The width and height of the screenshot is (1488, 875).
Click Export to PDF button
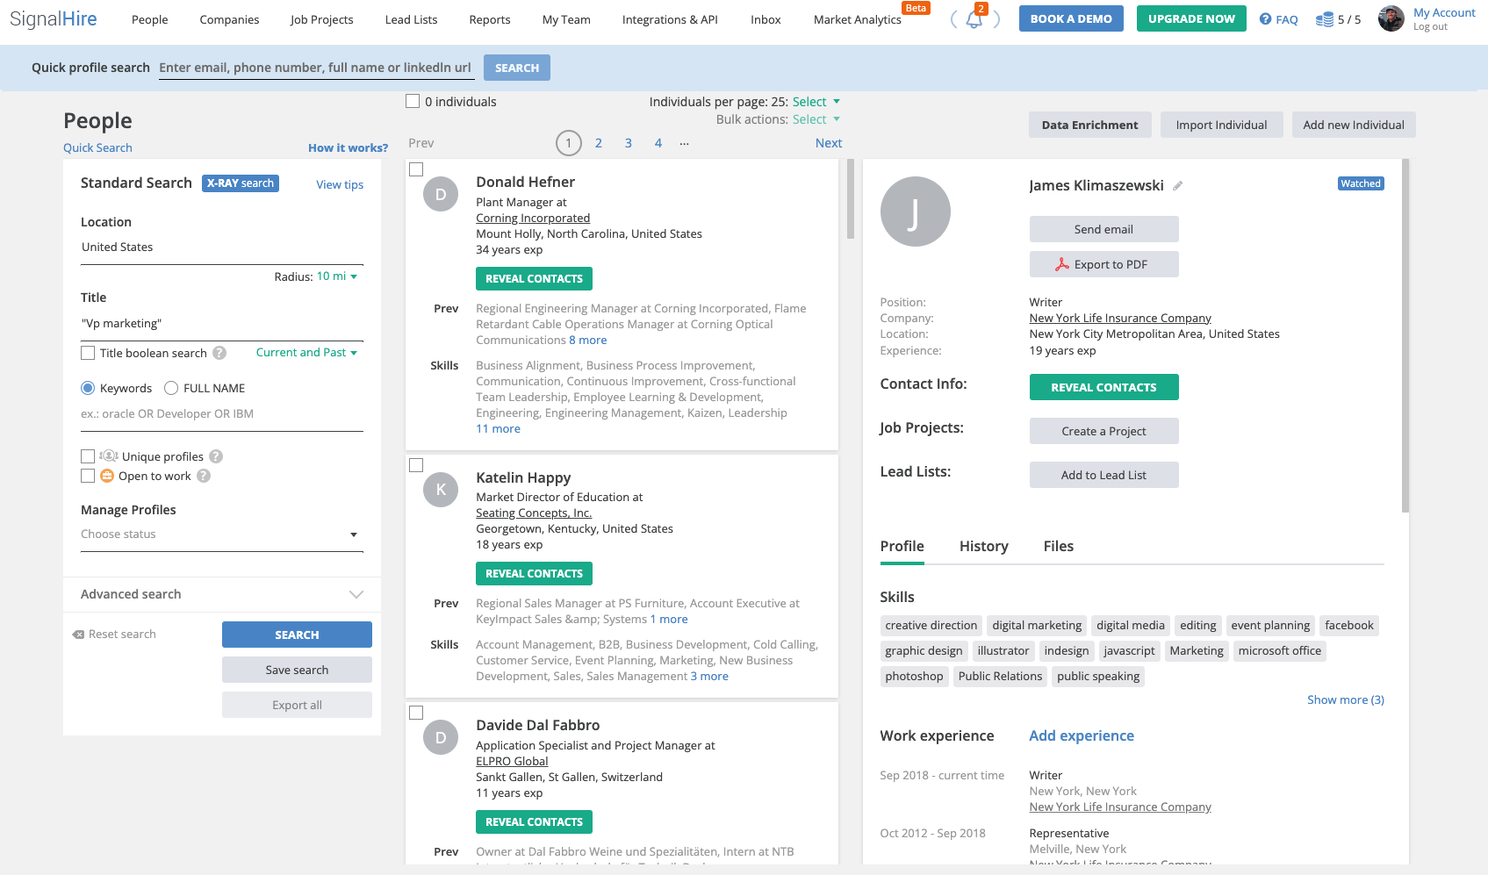pos(1104,264)
